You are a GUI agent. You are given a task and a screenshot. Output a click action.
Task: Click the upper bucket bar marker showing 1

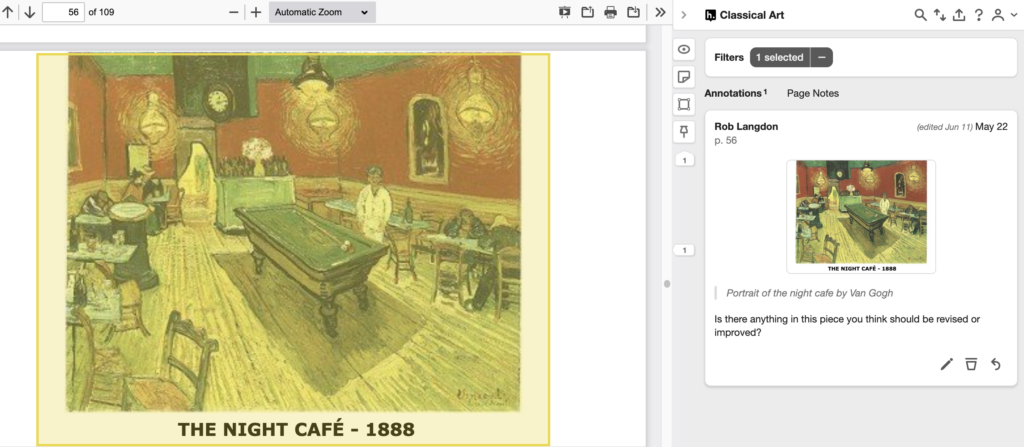(x=684, y=160)
